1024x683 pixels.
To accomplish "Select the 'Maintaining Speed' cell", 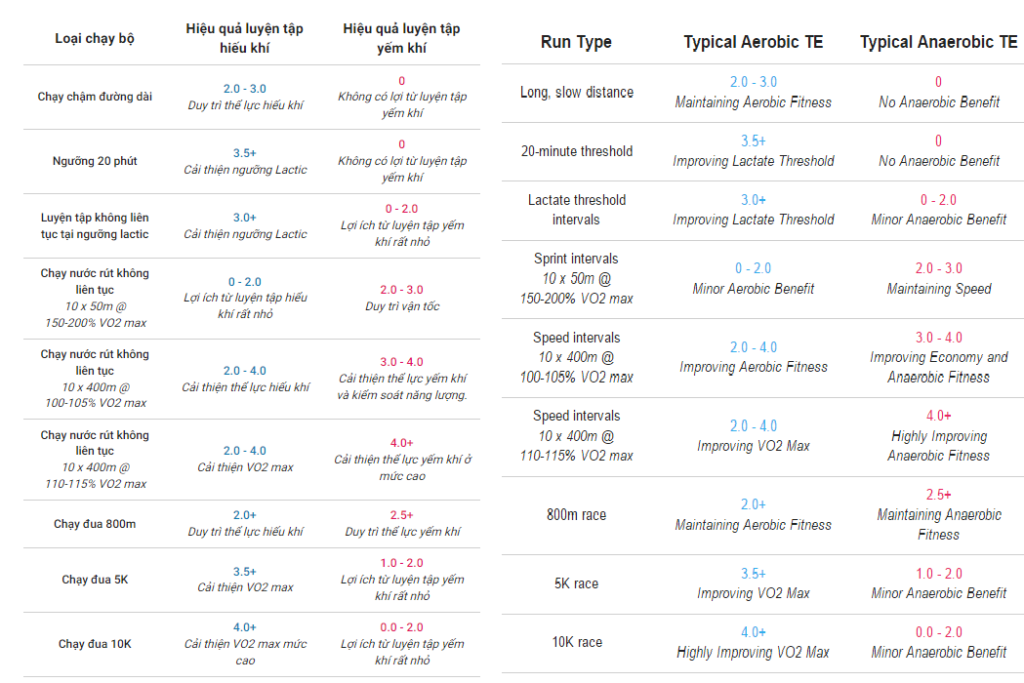I will point(938,289).
